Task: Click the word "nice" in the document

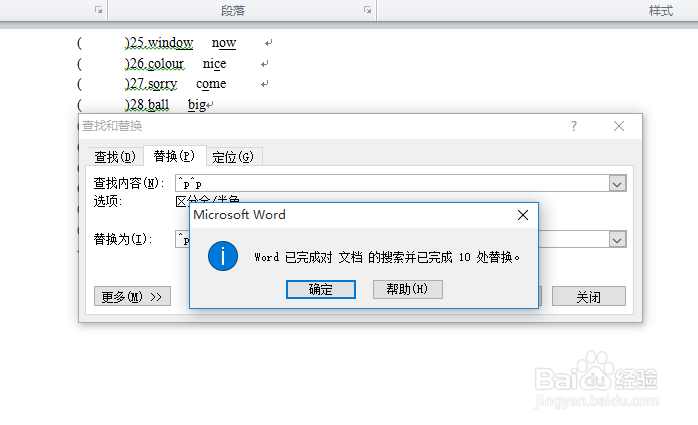Action: (215, 64)
